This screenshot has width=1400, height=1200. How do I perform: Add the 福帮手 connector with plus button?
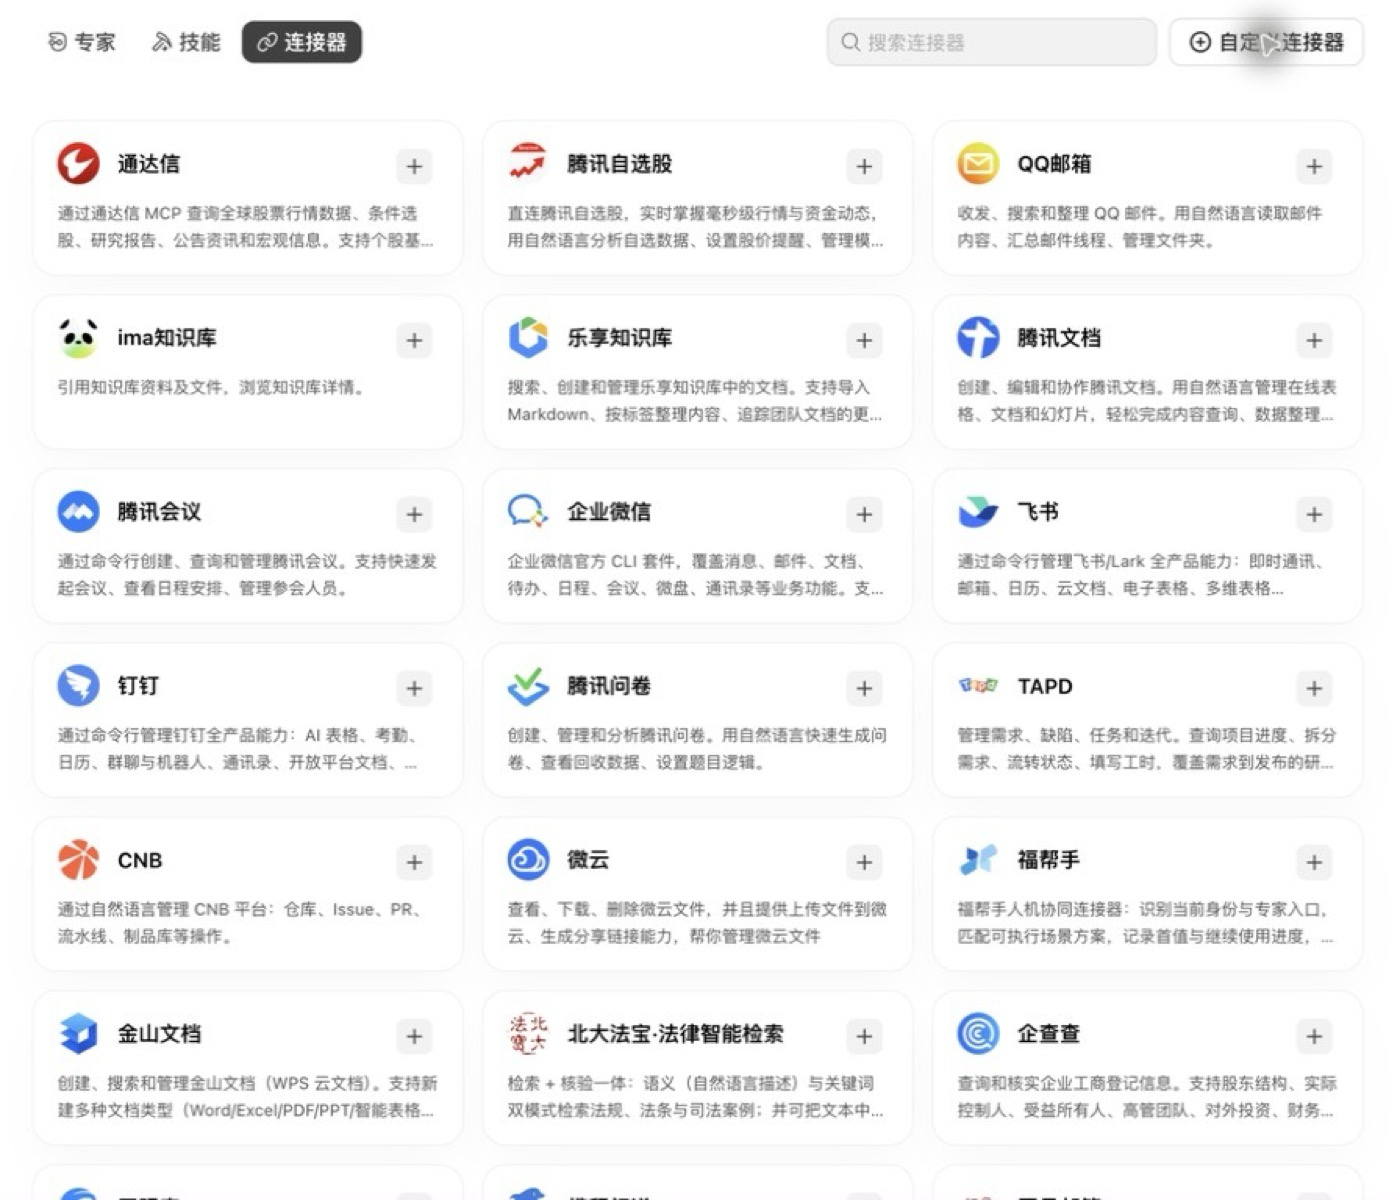(1314, 863)
